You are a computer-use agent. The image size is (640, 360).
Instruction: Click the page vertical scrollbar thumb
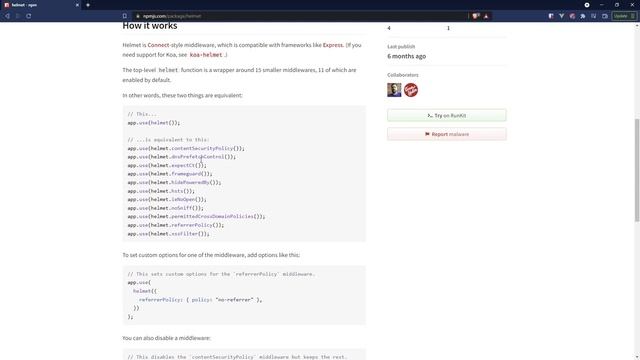(637, 170)
